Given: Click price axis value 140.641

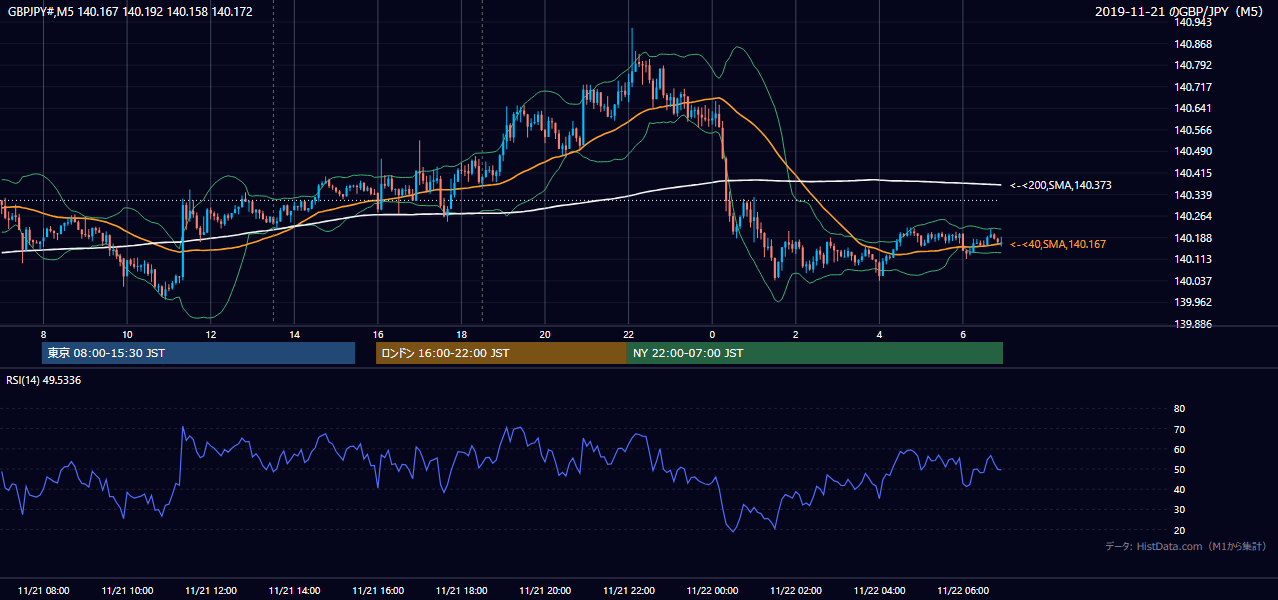Looking at the screenshot, I should pos(1194,108).
